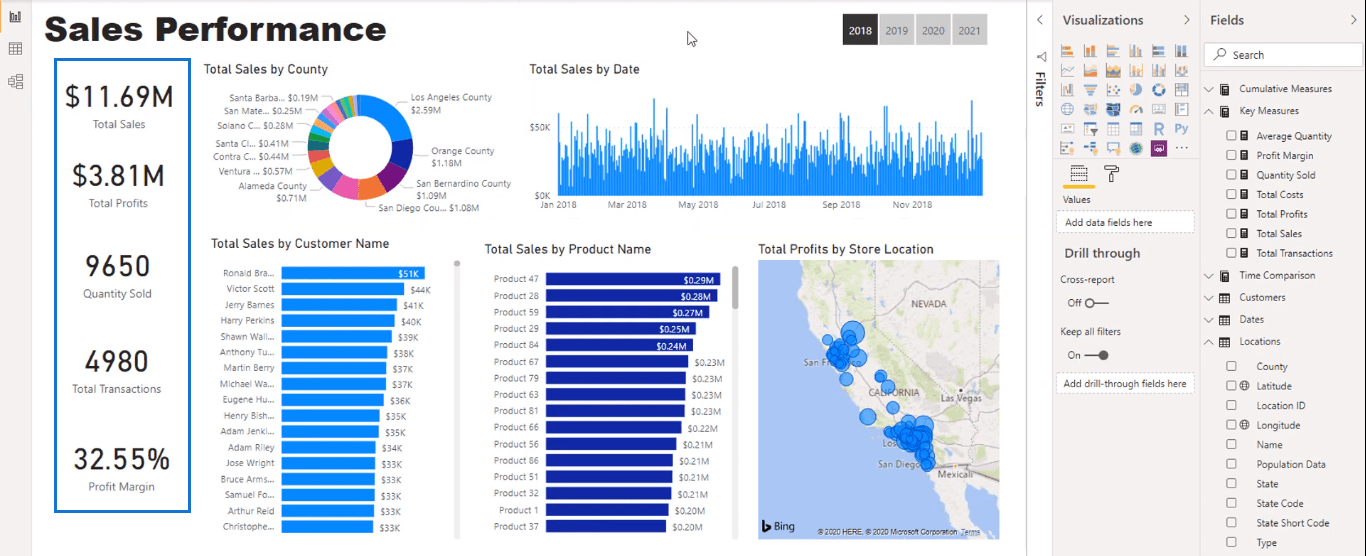Select year 2021 in slicer
The height and width of the screenshot is (556, 1366).
[x=969, y=30]
